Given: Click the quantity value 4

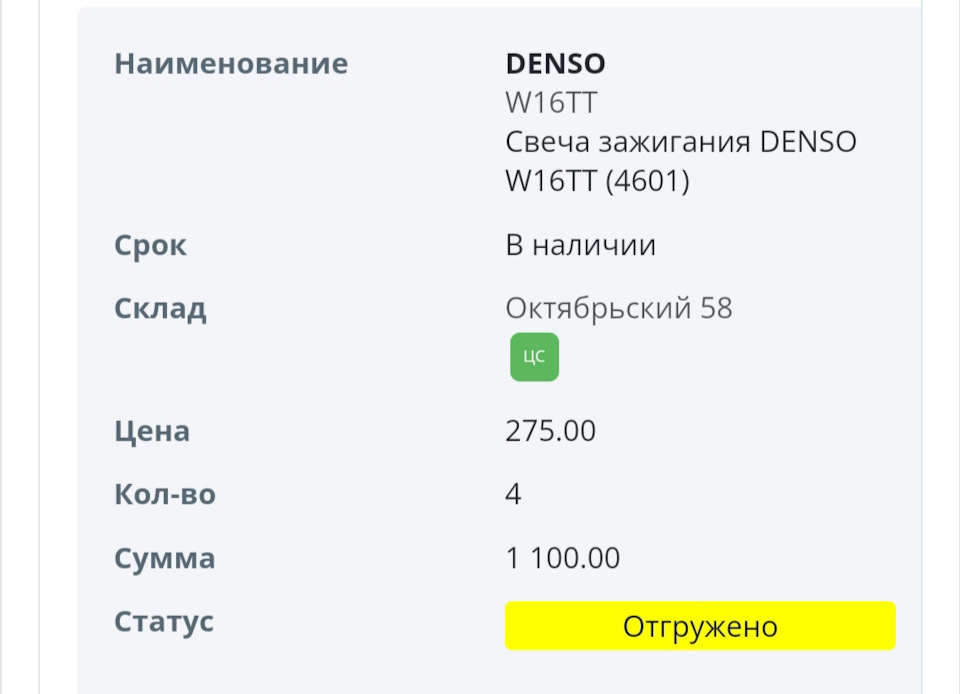Looking at the screenshot, I should [513, 495].
